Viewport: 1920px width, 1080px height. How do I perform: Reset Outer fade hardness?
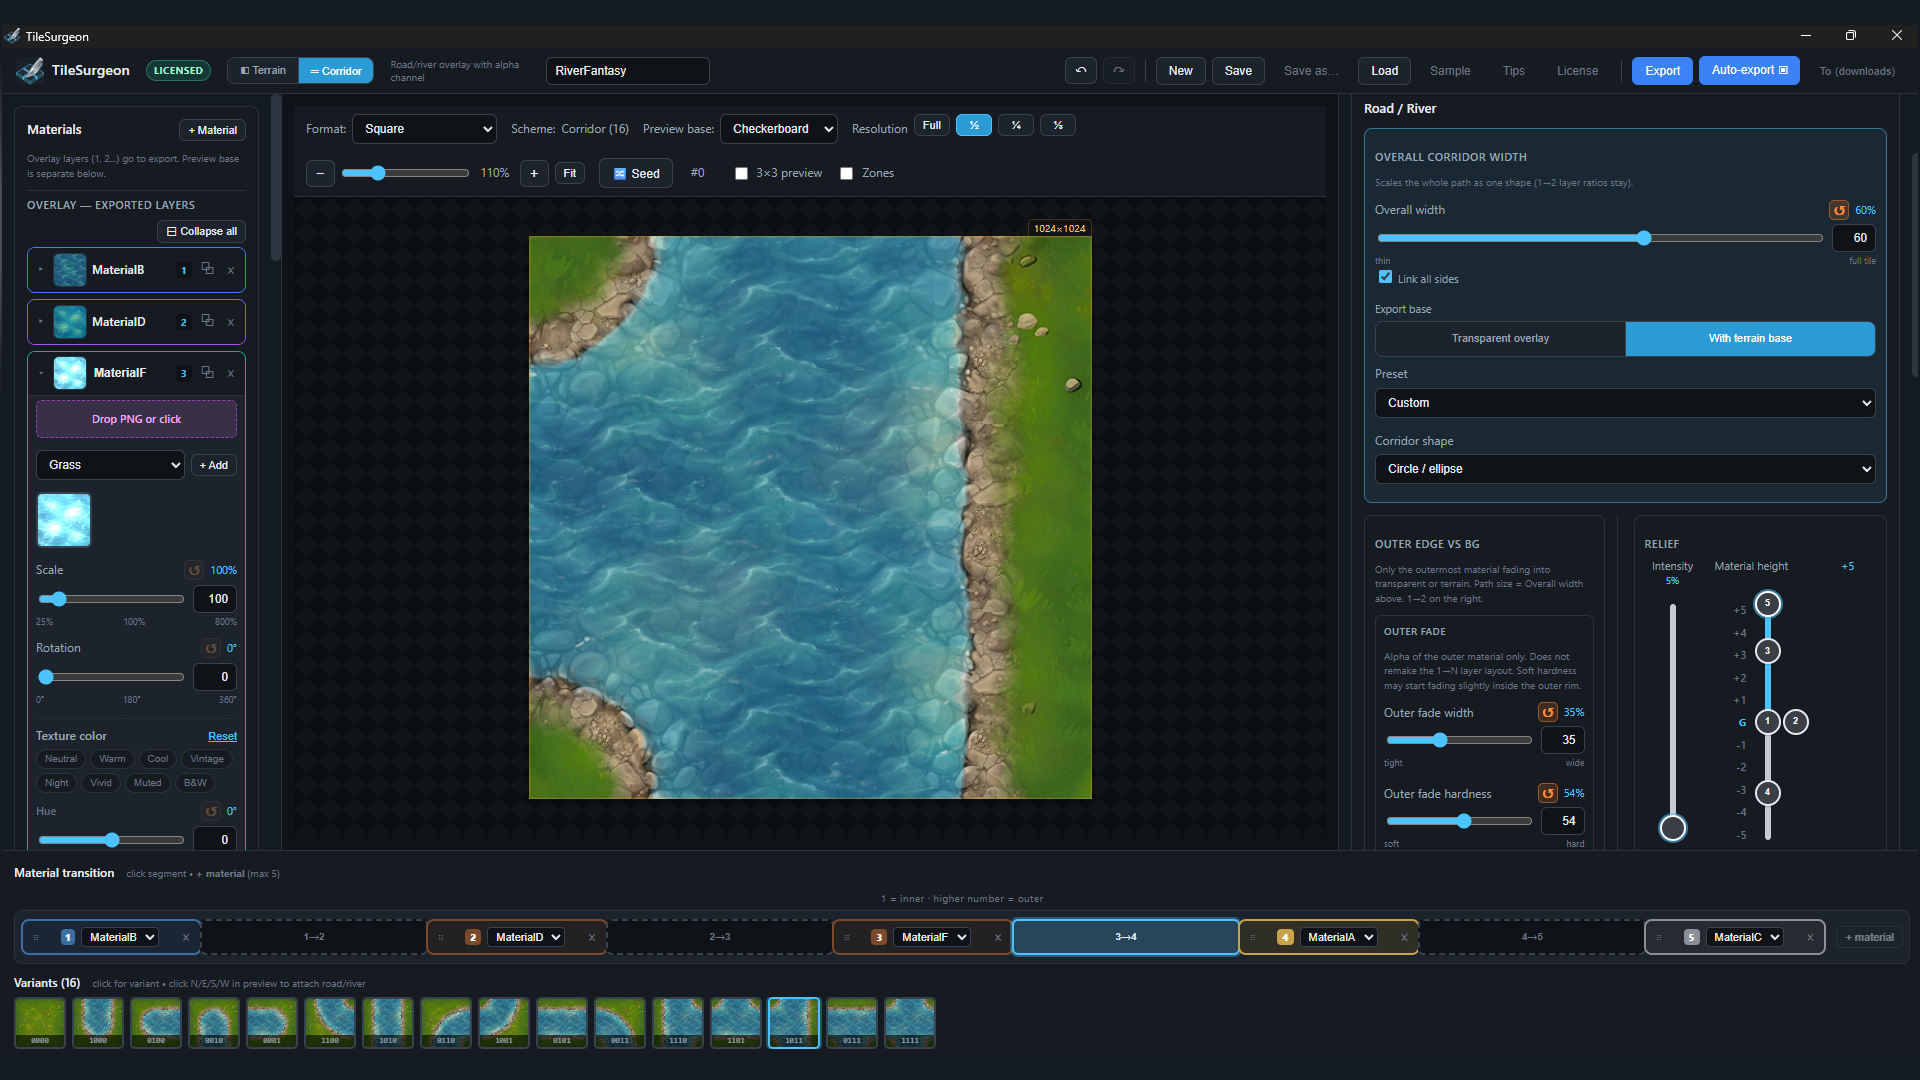coord(1548,793)
